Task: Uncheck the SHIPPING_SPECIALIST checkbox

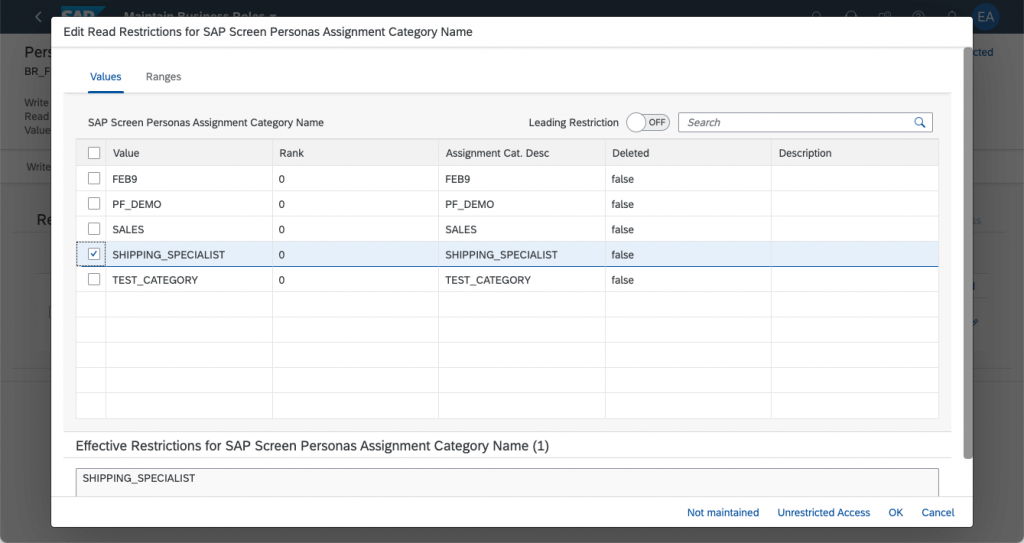Action: 94,254
